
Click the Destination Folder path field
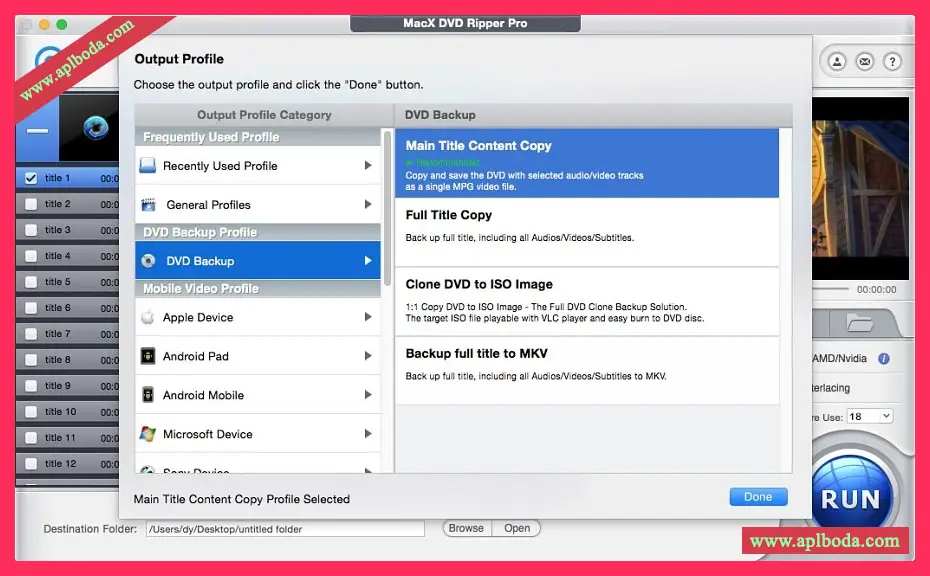tap(285, 529)
